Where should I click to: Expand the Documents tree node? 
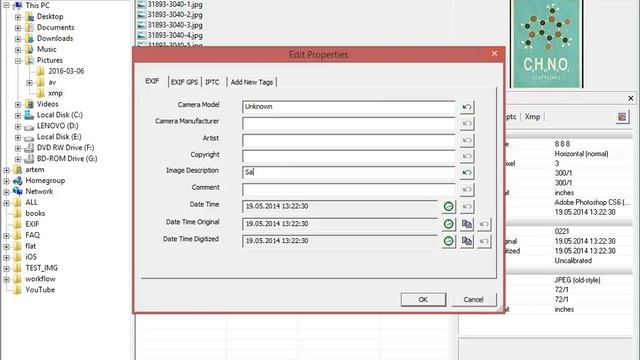[18, 28]
